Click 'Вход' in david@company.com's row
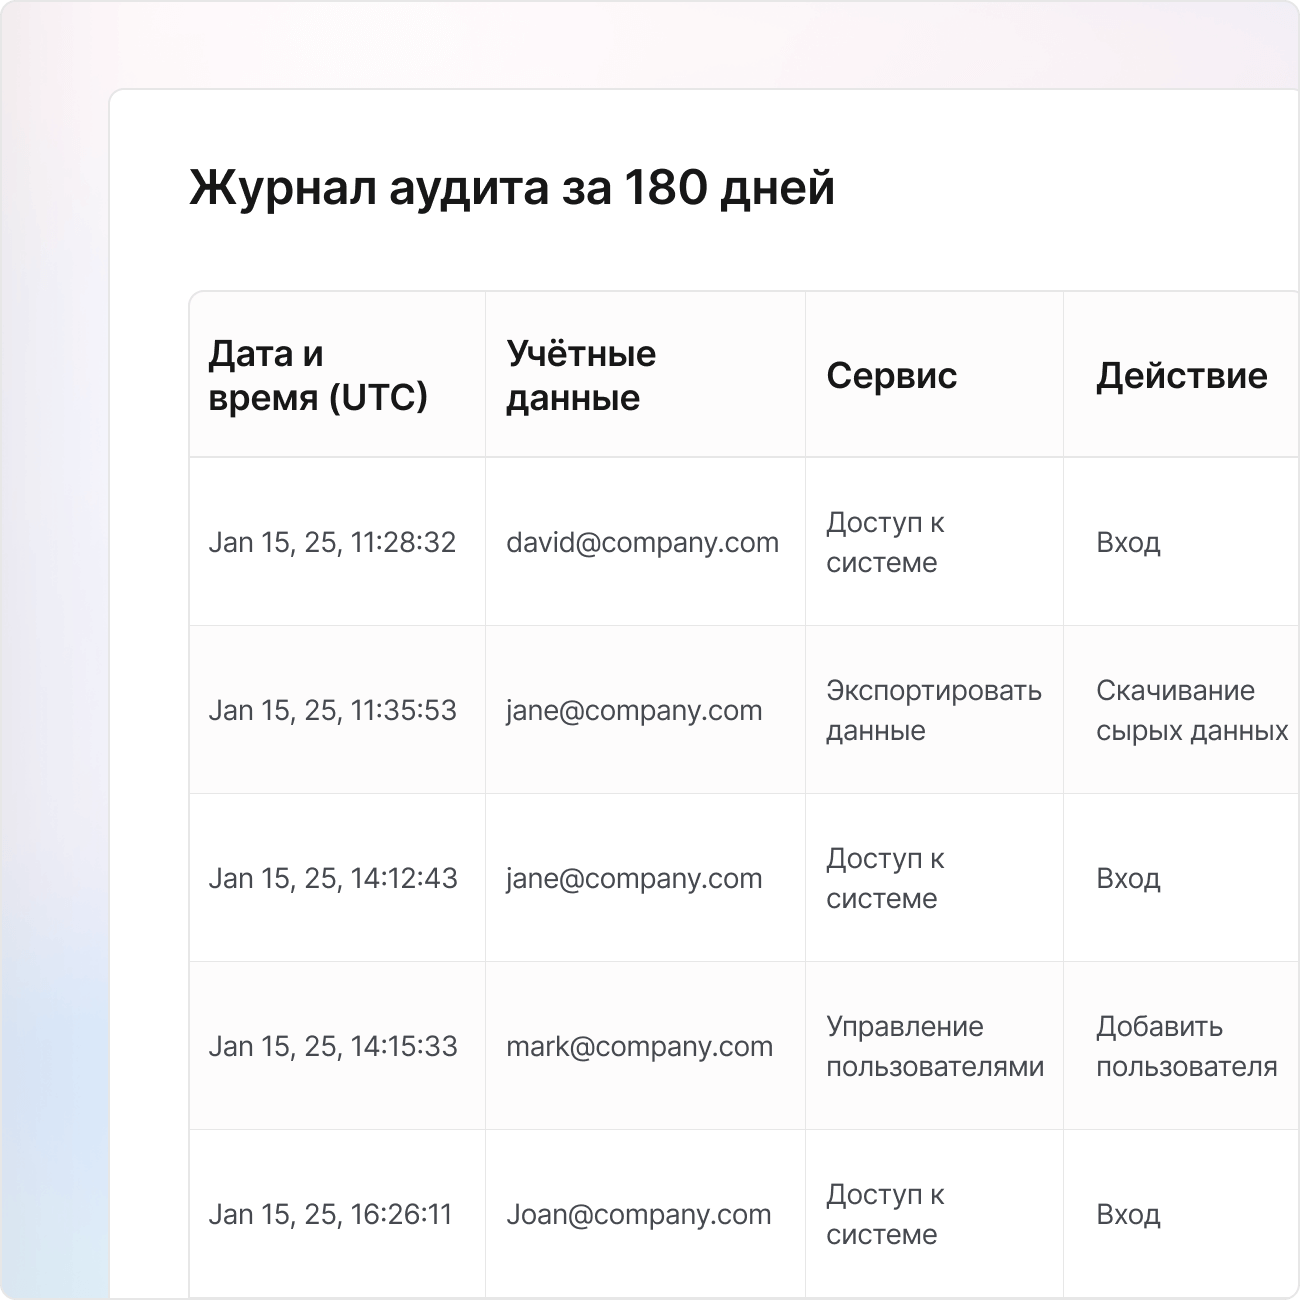 (x=1128, y=542)
